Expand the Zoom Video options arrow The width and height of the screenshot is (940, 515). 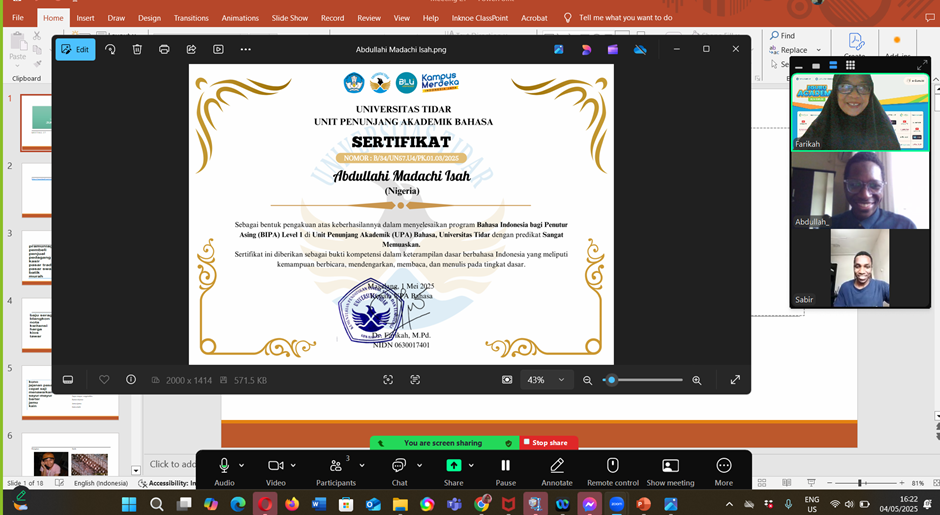[x=293, y=465]
